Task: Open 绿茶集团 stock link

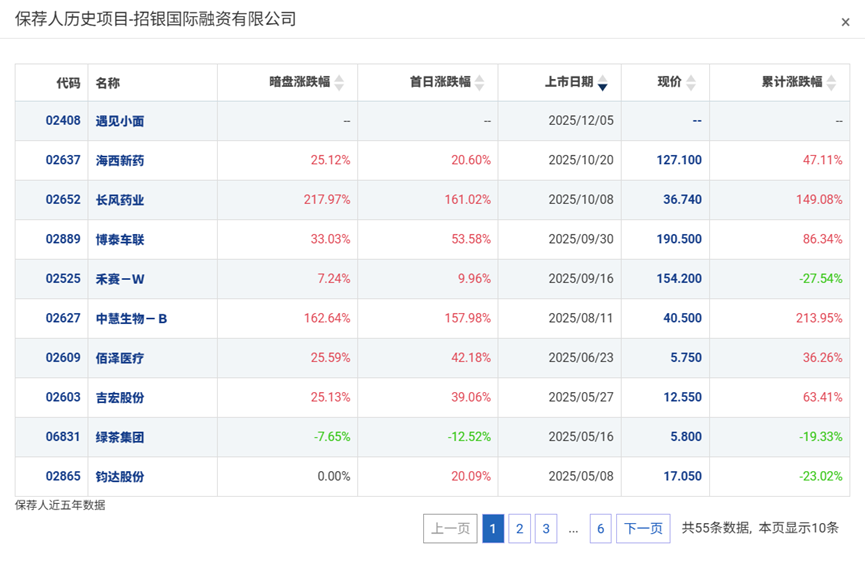Action: [120, 437]
